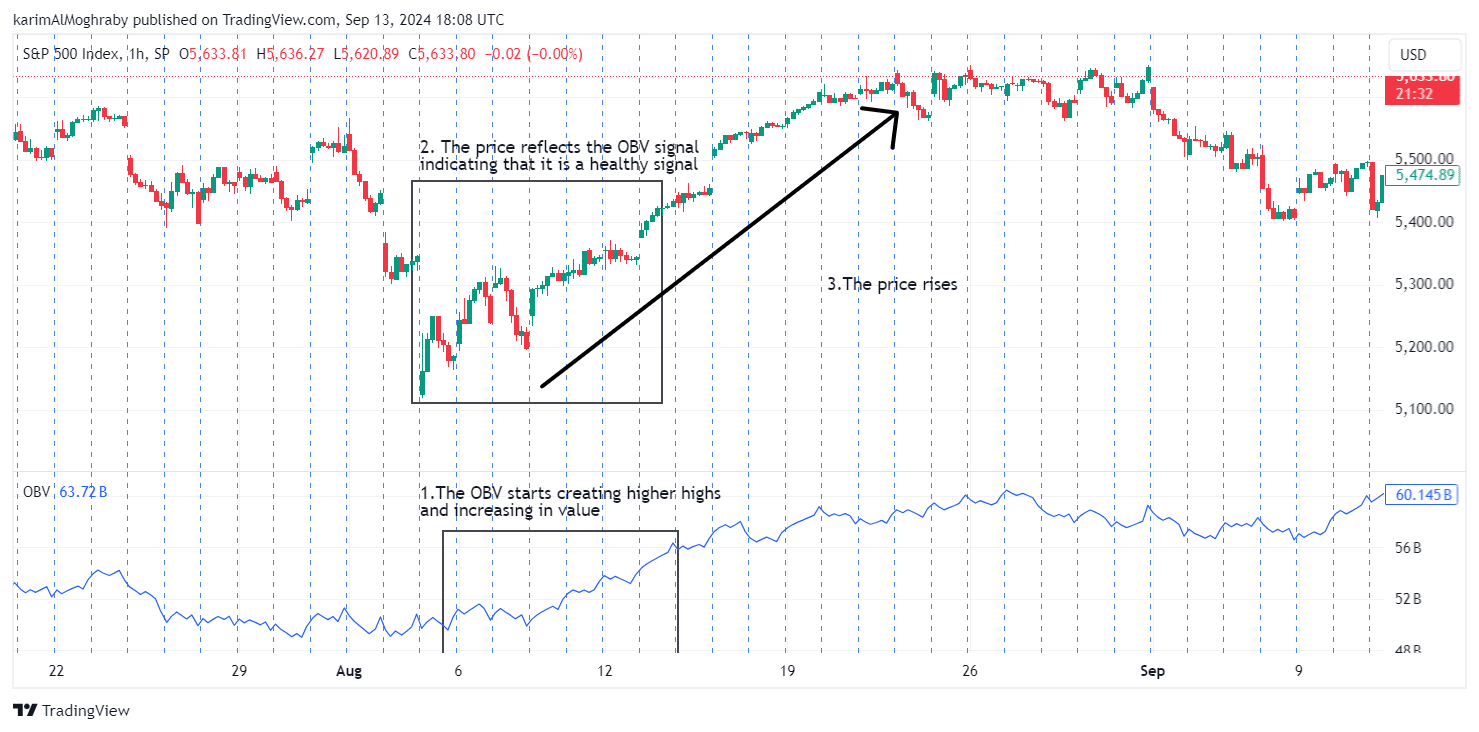
Task: Click the 56 B OBV axis label
Action: (x=1408, y=548)
